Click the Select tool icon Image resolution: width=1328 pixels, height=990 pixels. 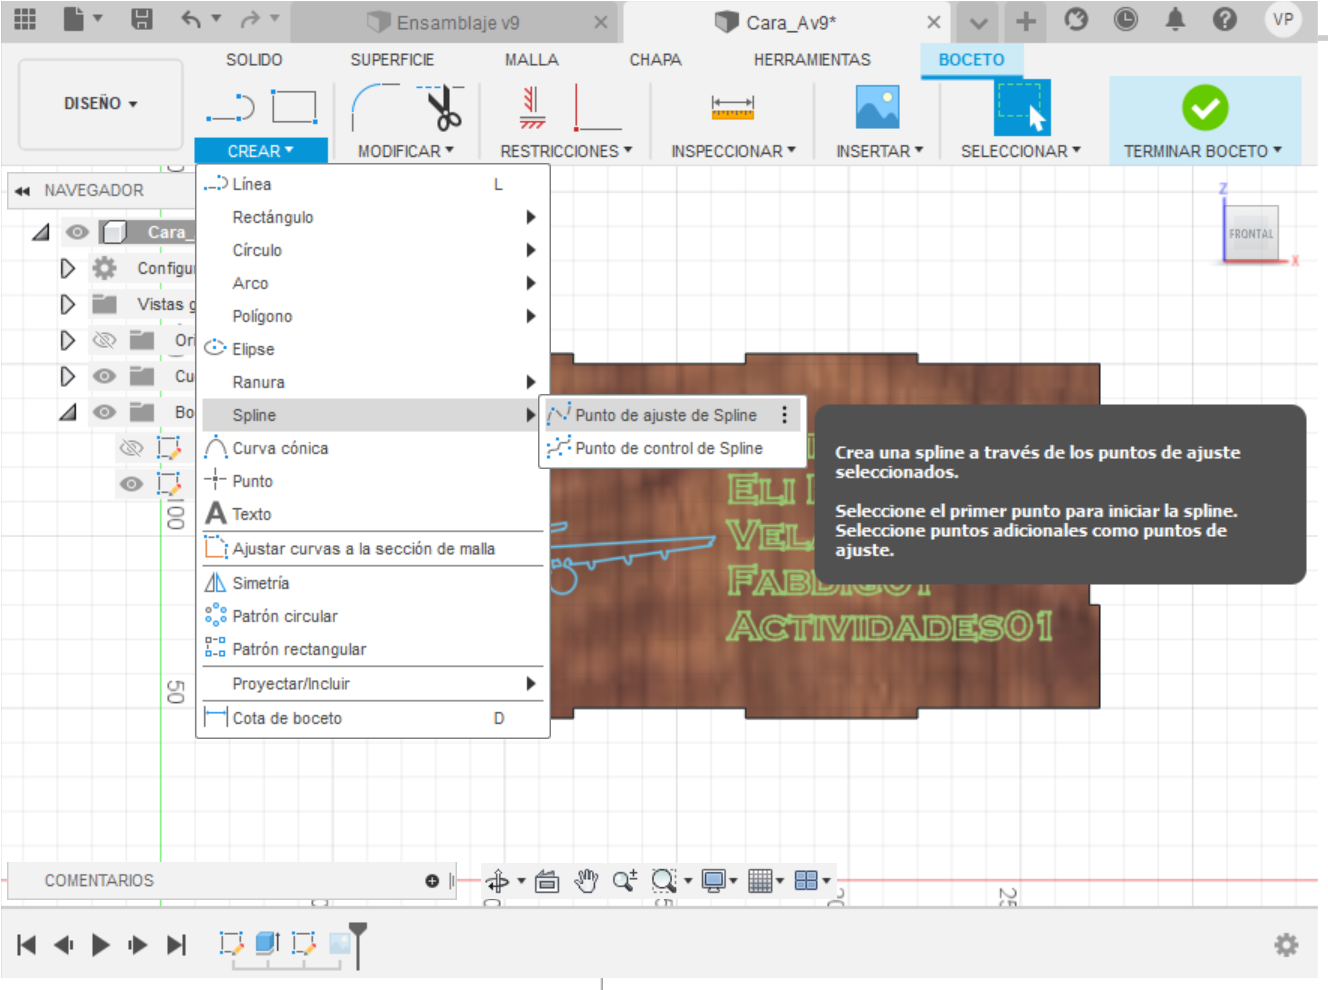pyautogui.click(x=1022, y=107)
